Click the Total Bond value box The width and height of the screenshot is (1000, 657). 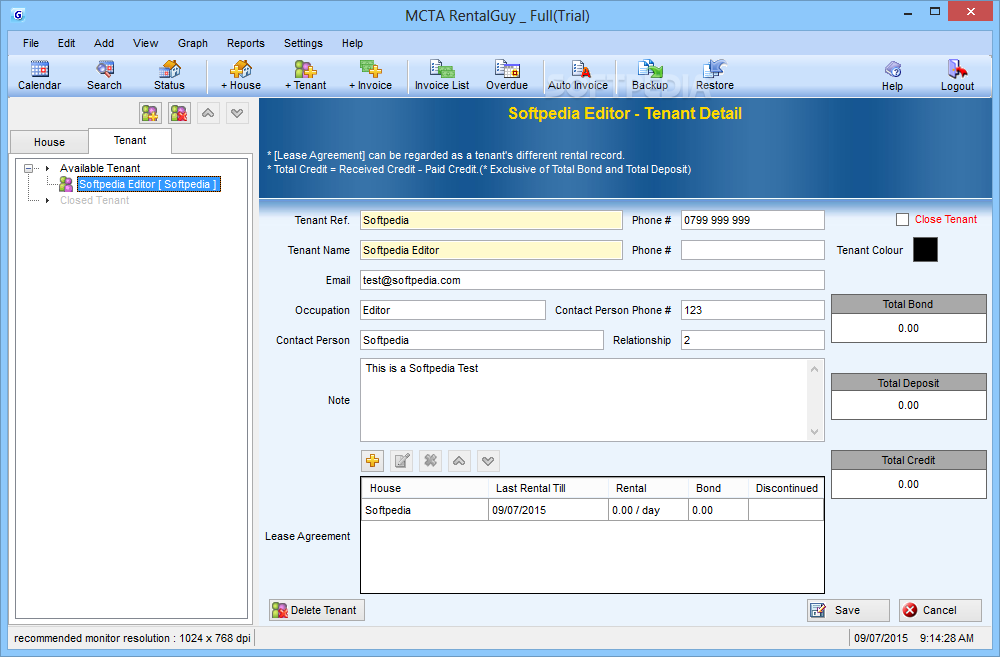909,328
